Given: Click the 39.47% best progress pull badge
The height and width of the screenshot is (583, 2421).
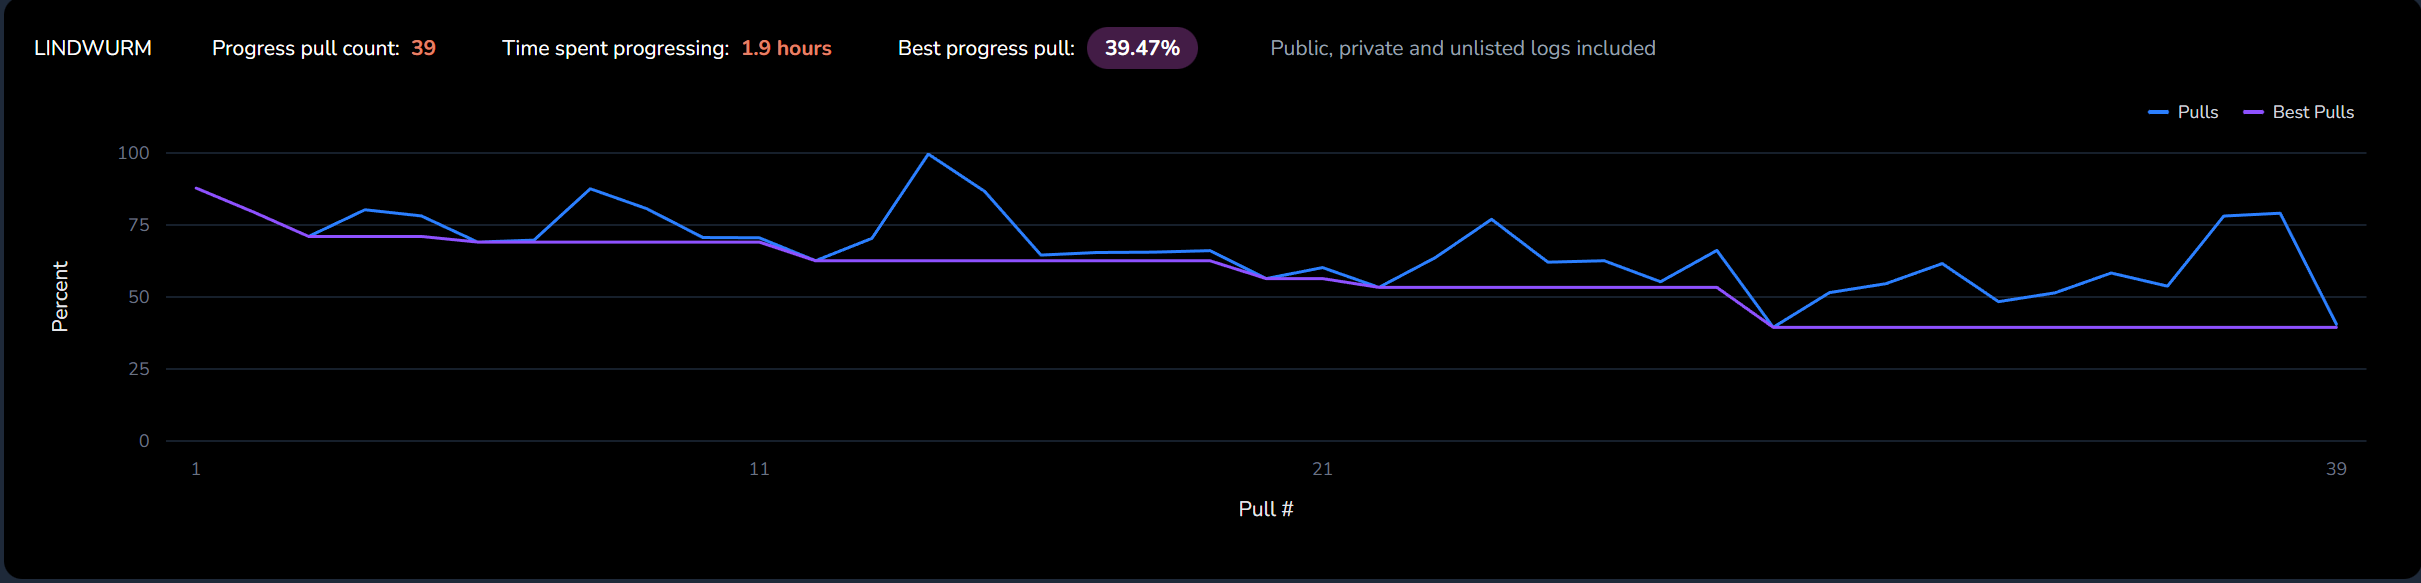Looking at the screenshot, I should pyautogui.click(x=1142, y=48).
